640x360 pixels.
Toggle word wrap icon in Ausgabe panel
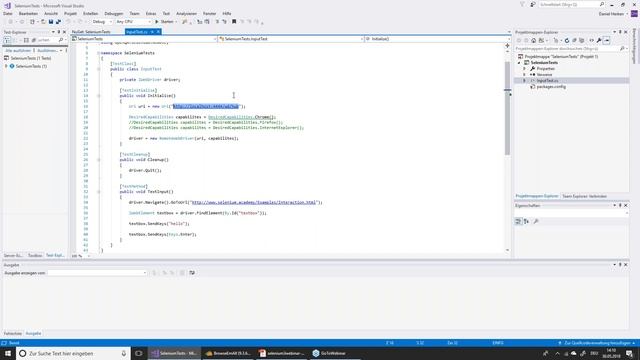coord(192,273)
